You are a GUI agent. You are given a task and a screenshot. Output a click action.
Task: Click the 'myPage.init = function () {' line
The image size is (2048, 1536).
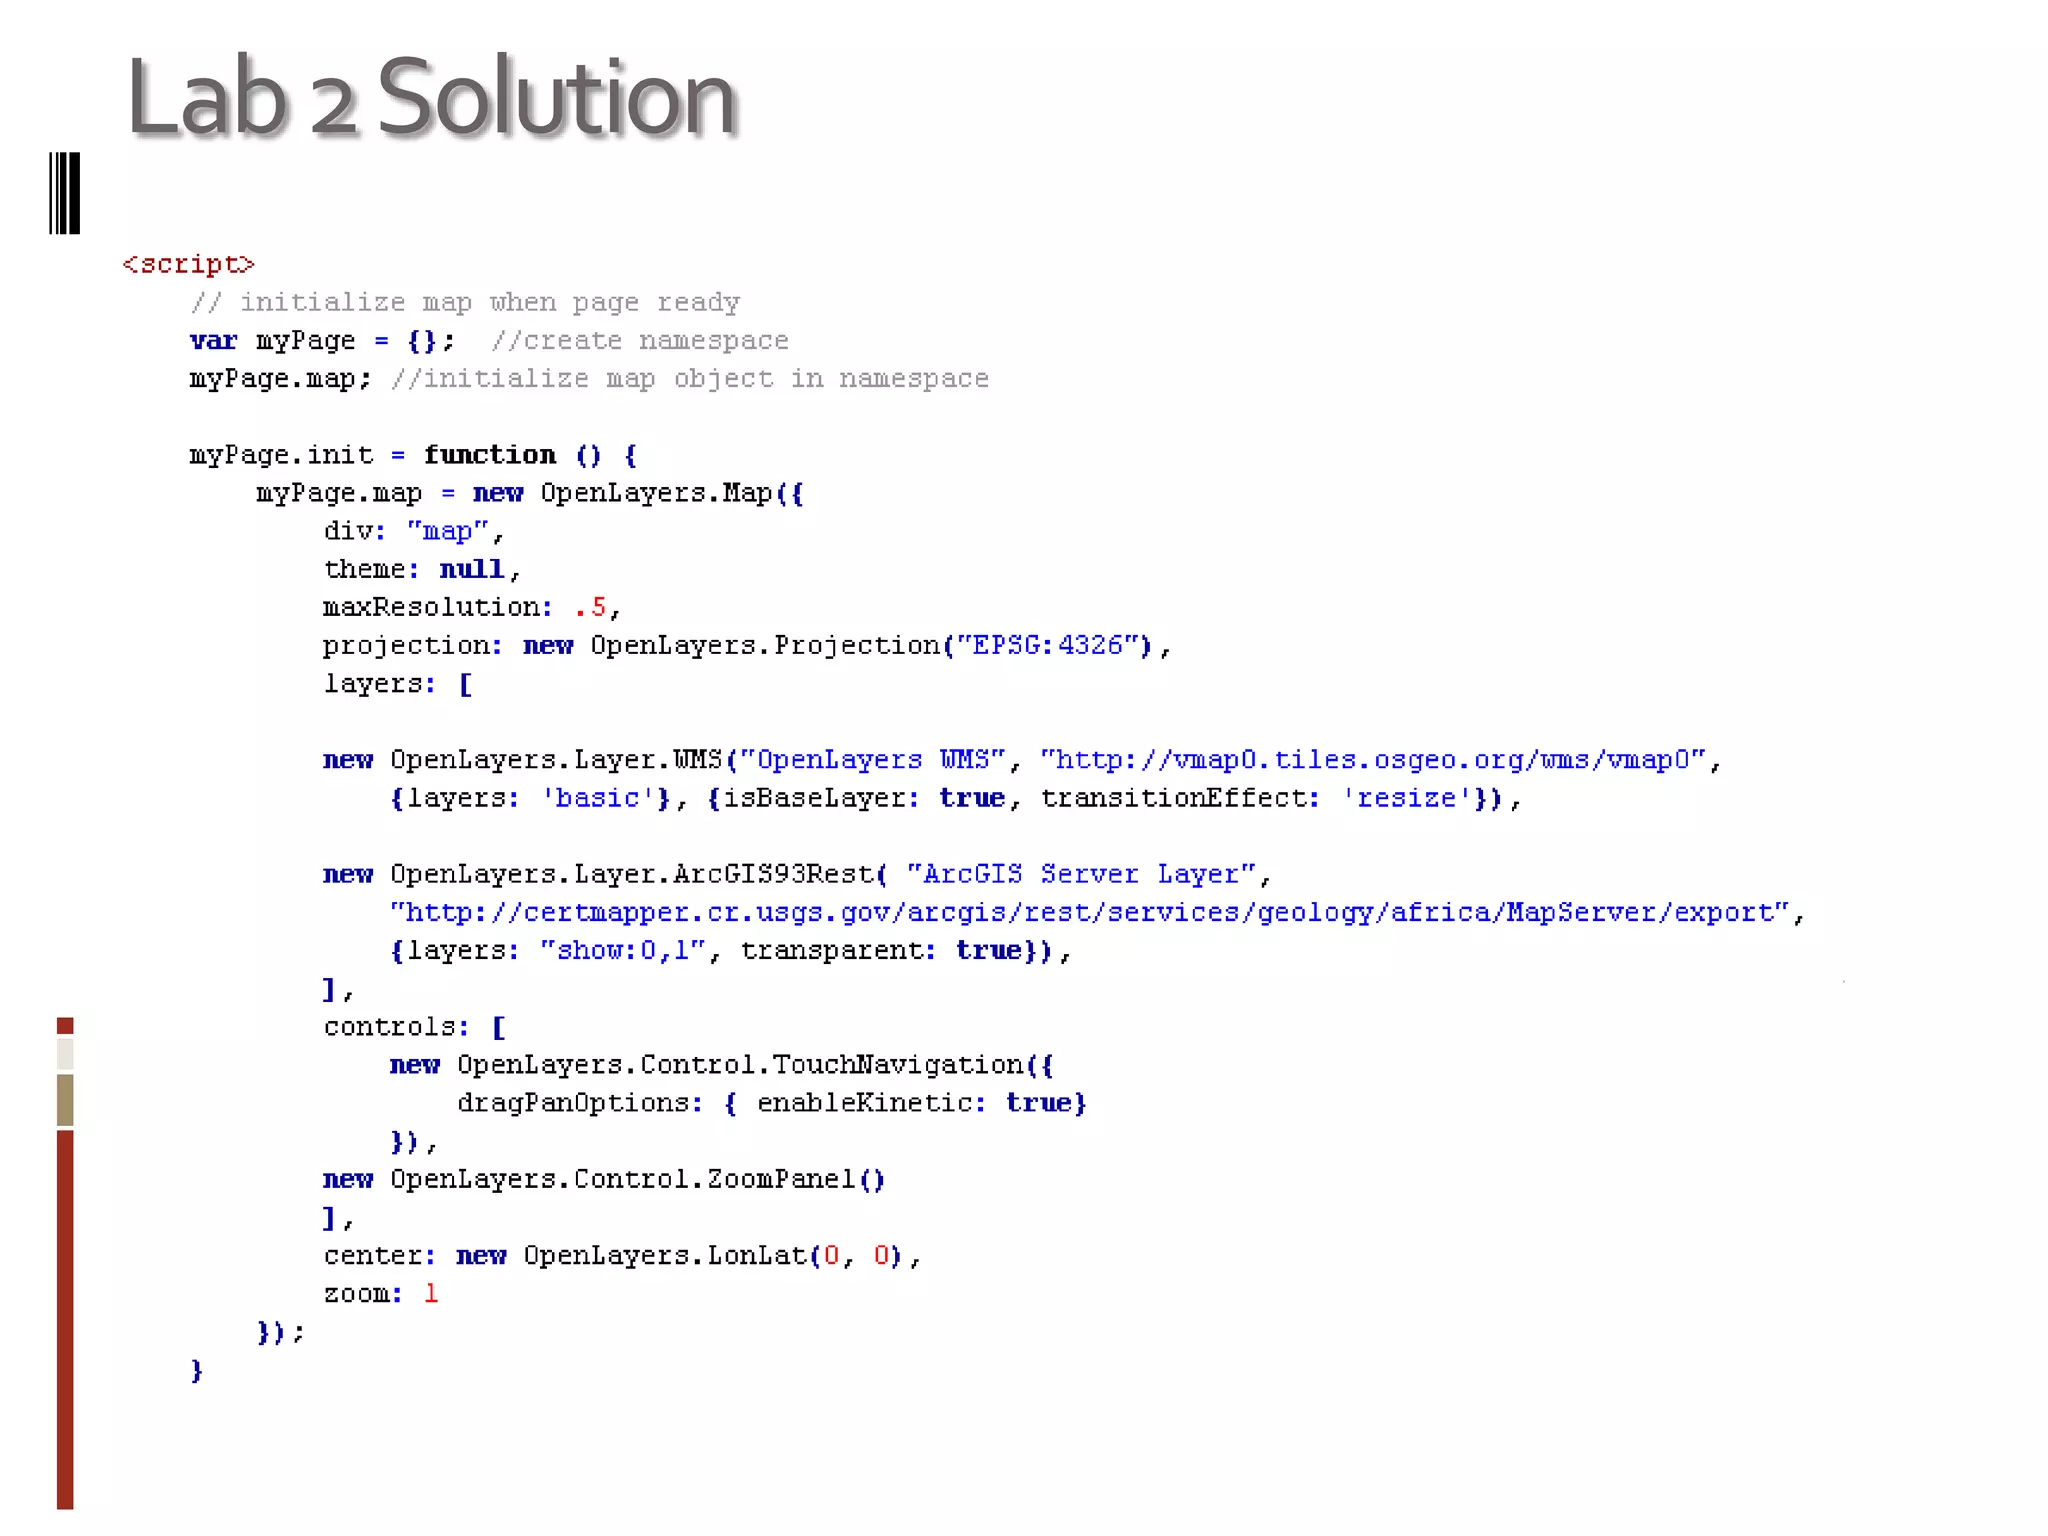pos(413,455)
